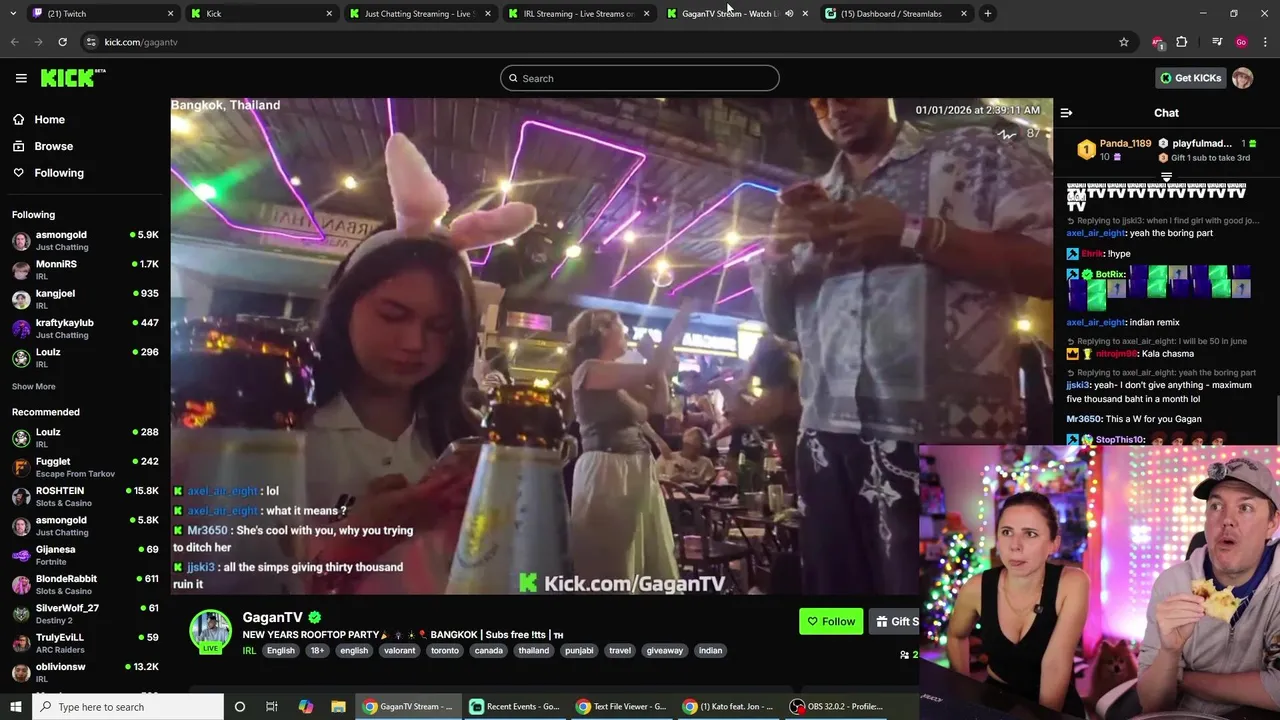
Task: Follow the GaganTV channel
Action: [x=831, y=621]
